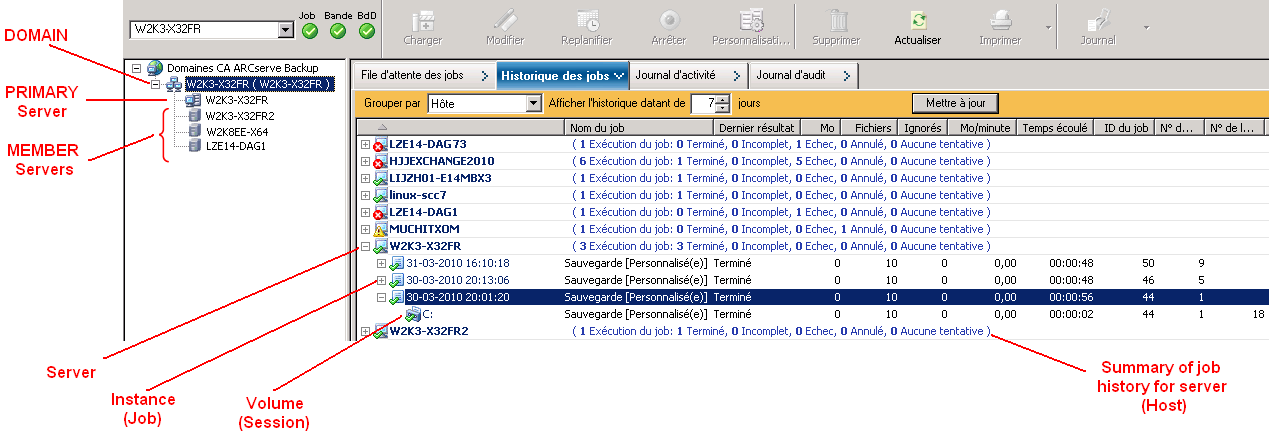Image resolution: width=1269 pixels, height=441 pixels.
Task: Click the LIJZH01-E14MBX3 host name
Action: (x=440, y=179)
